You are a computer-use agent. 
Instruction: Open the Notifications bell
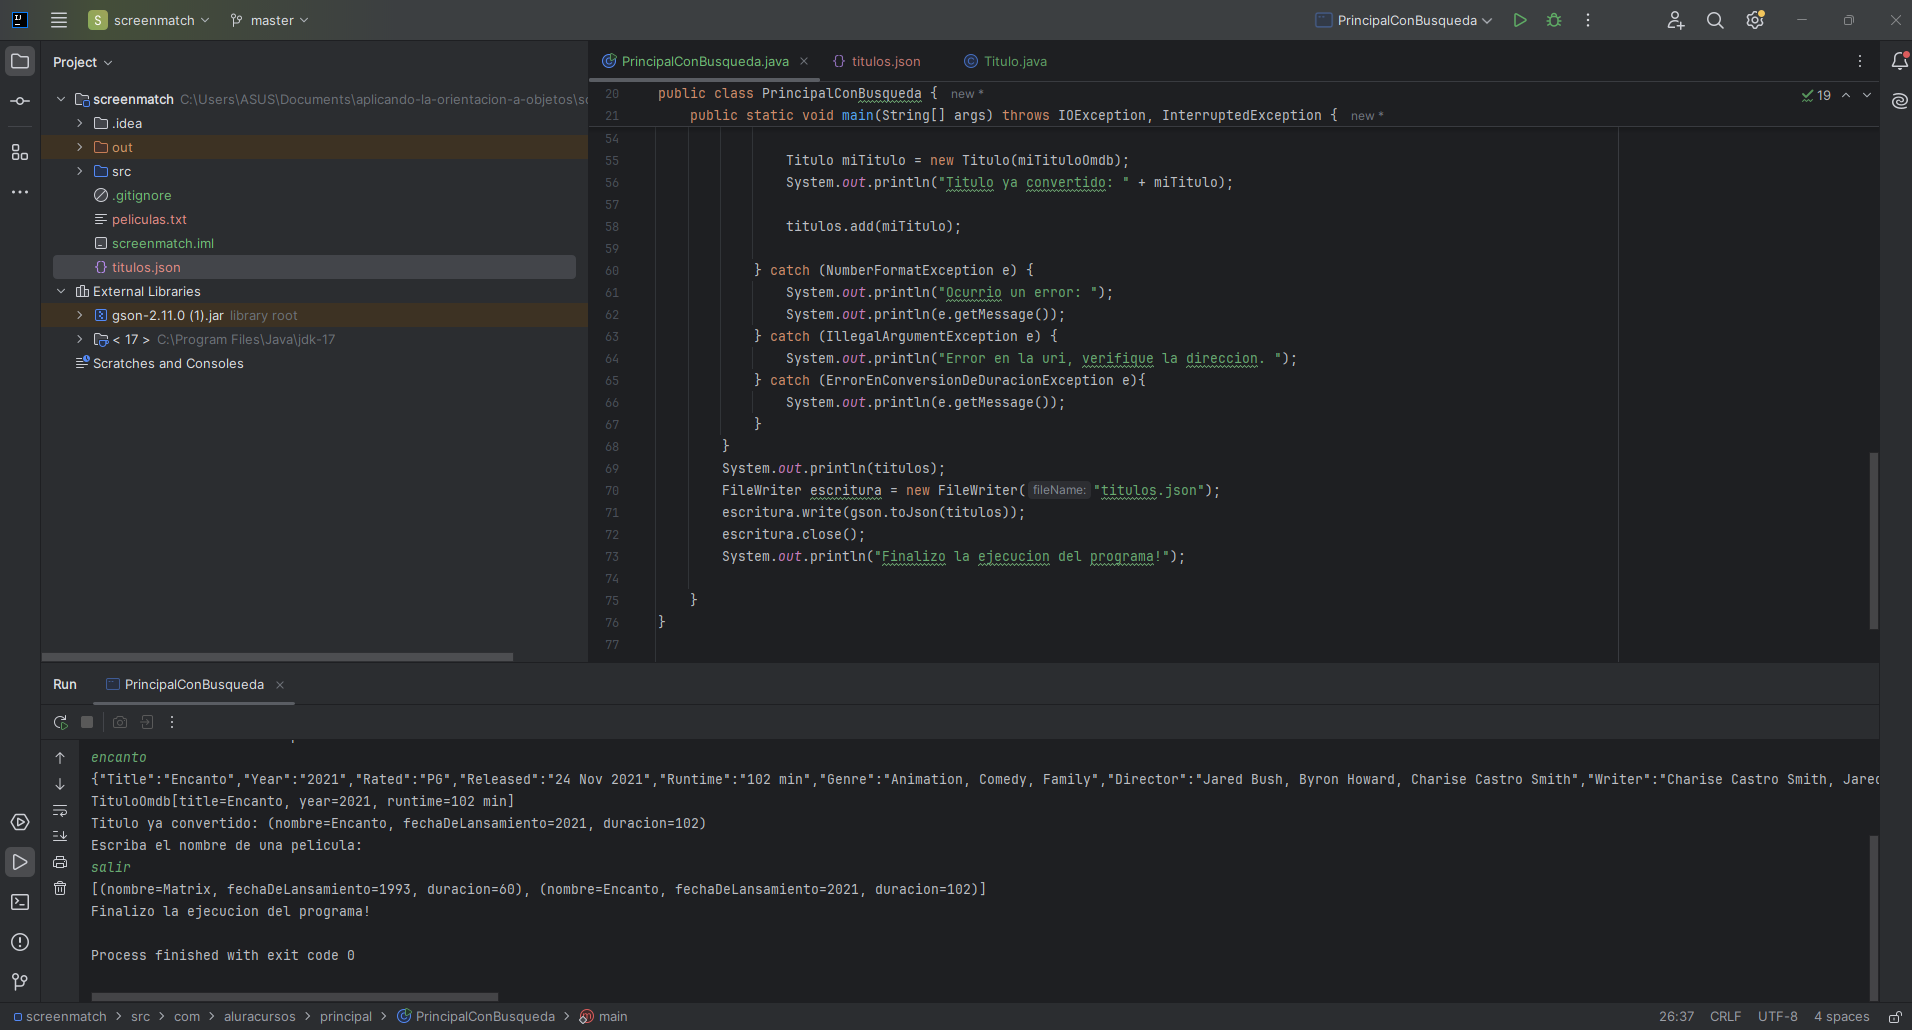click(1900, 61)
